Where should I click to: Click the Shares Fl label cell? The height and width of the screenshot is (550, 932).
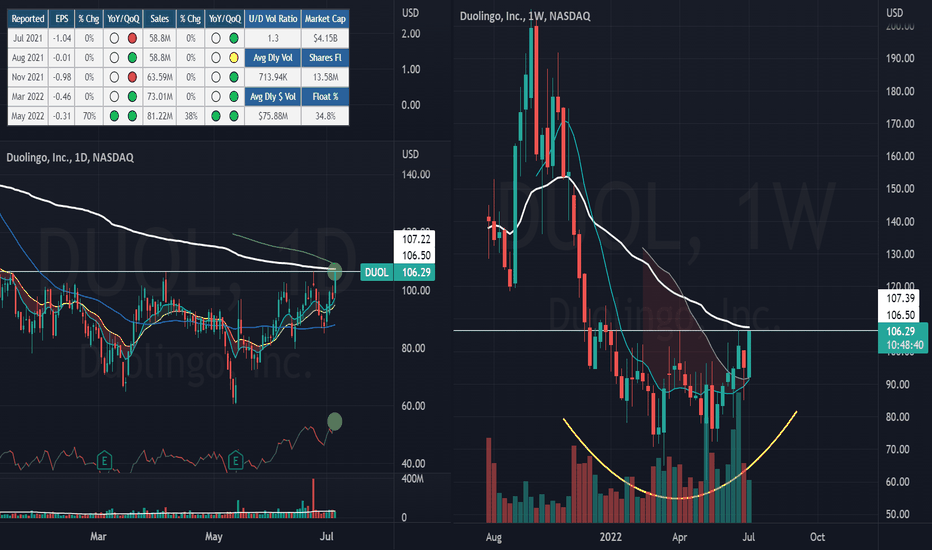(325, 58)
